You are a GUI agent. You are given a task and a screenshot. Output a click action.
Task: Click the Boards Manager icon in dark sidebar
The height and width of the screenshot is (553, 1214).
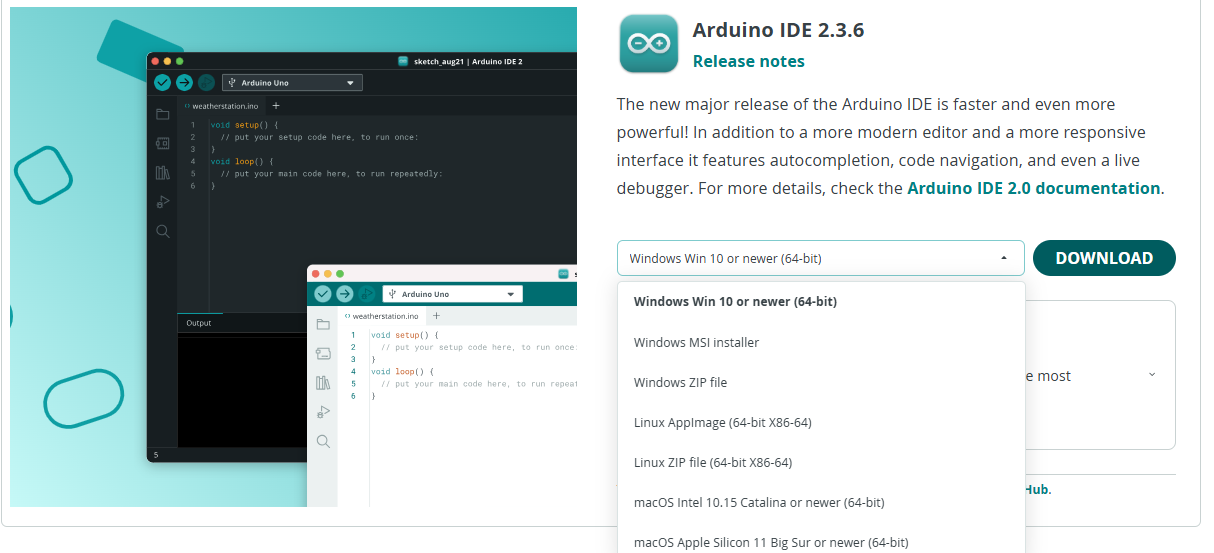(x=162, y=144)
